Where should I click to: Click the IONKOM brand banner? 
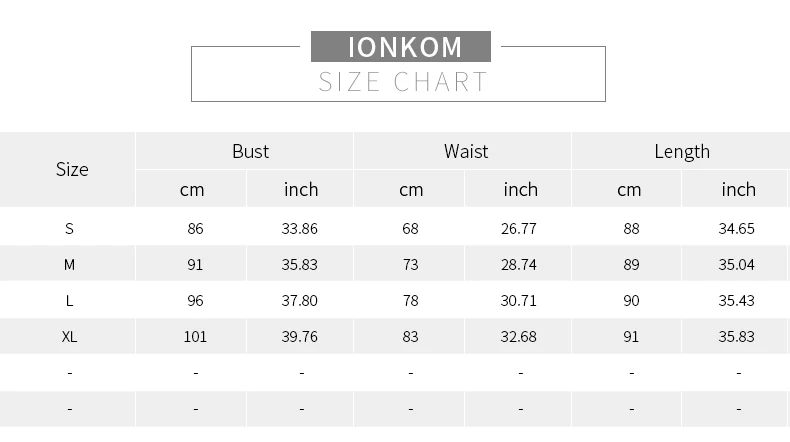pyautogui.click(x=401, y=46)
